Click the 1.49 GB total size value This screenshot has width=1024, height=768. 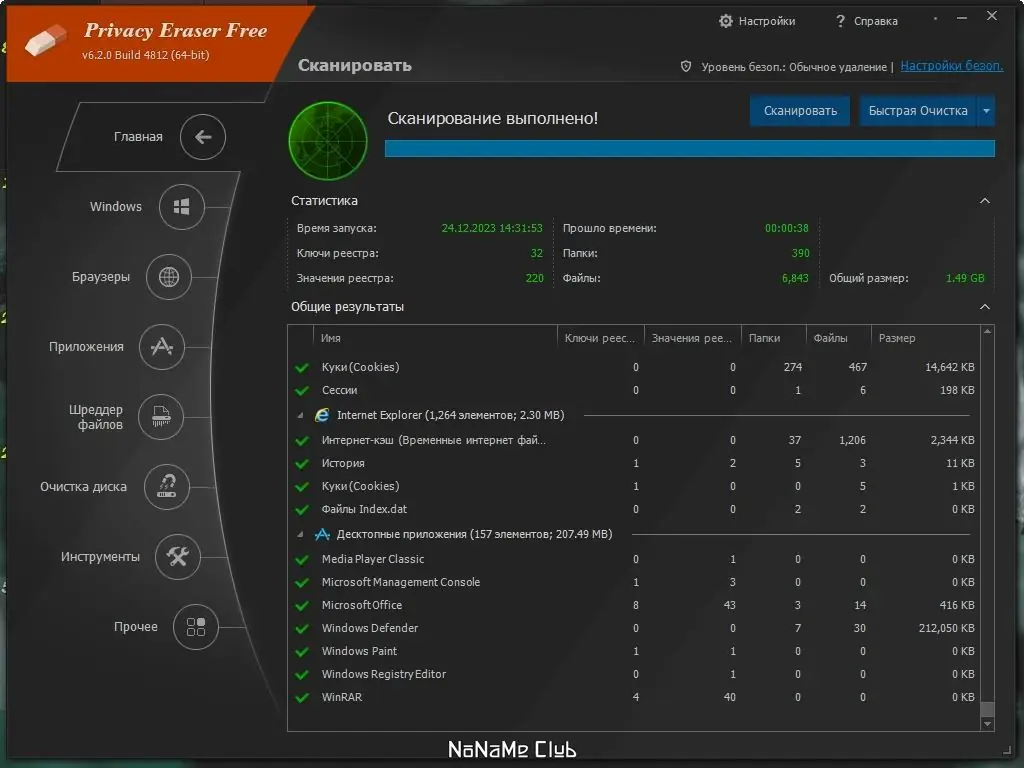(x=965, y=278)
